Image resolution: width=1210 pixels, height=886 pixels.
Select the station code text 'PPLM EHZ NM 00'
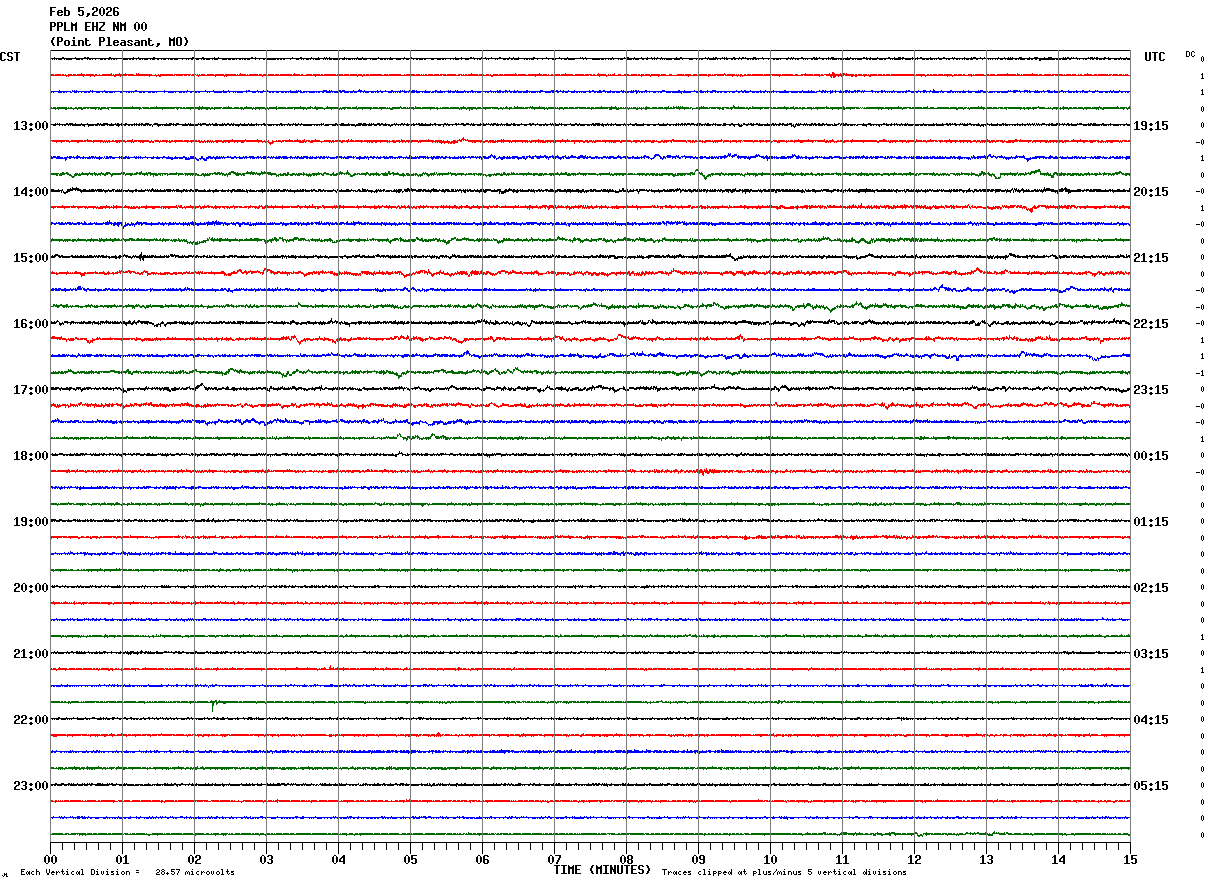[98, 27]
